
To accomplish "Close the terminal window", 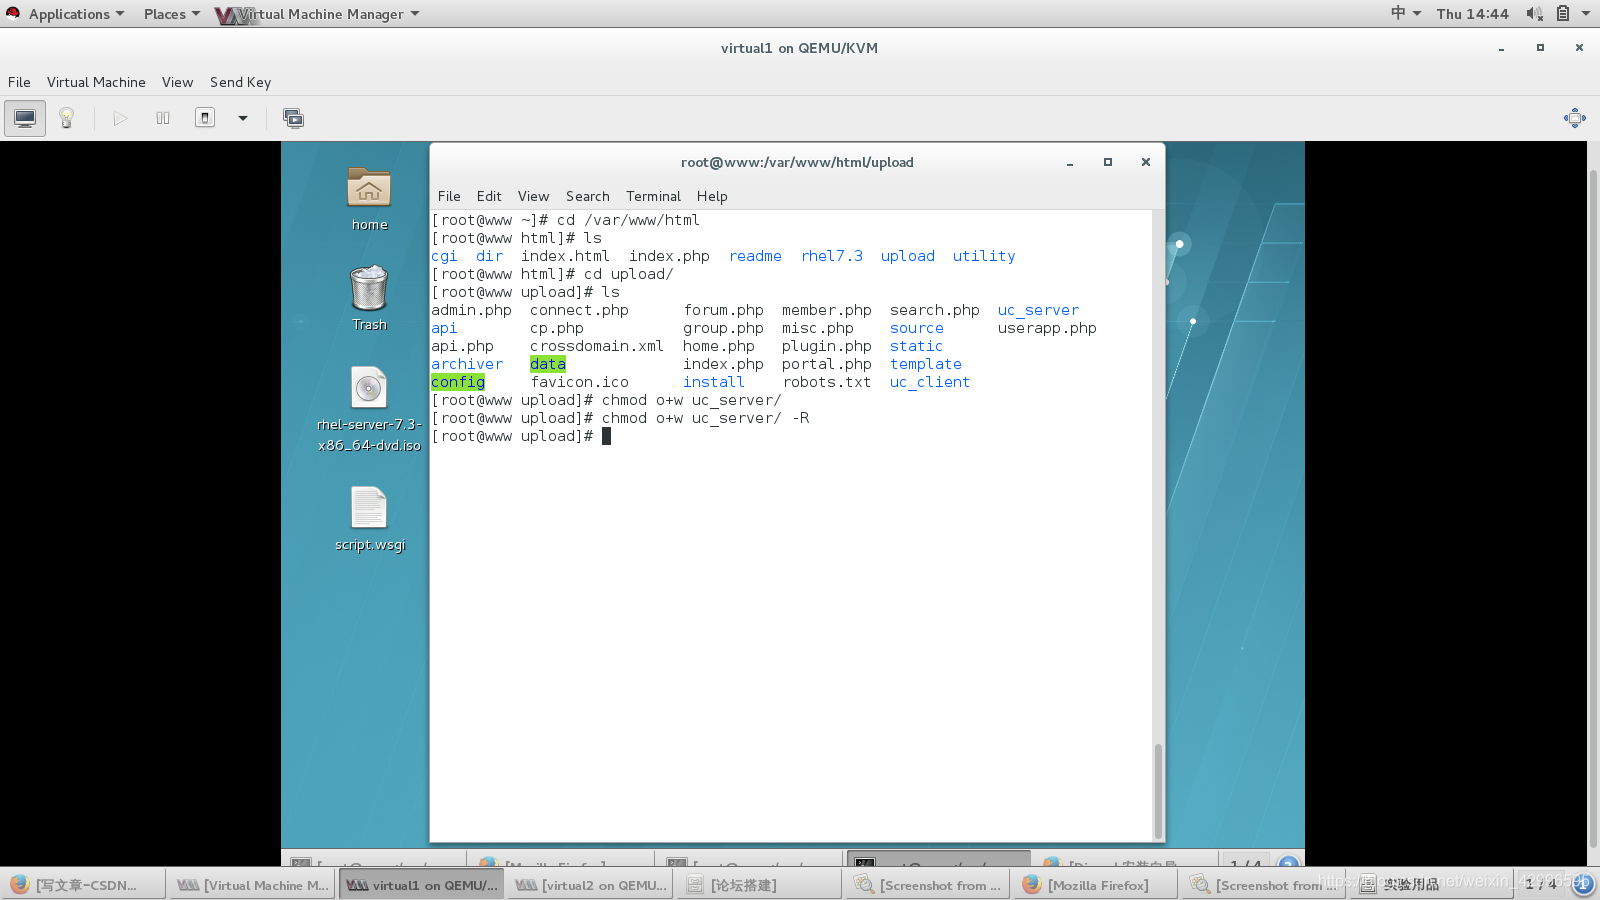I will pos(1146,162).
